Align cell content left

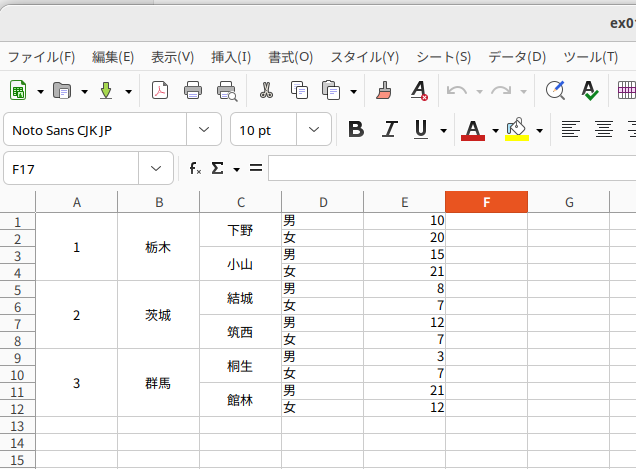(x=570, y=130)
